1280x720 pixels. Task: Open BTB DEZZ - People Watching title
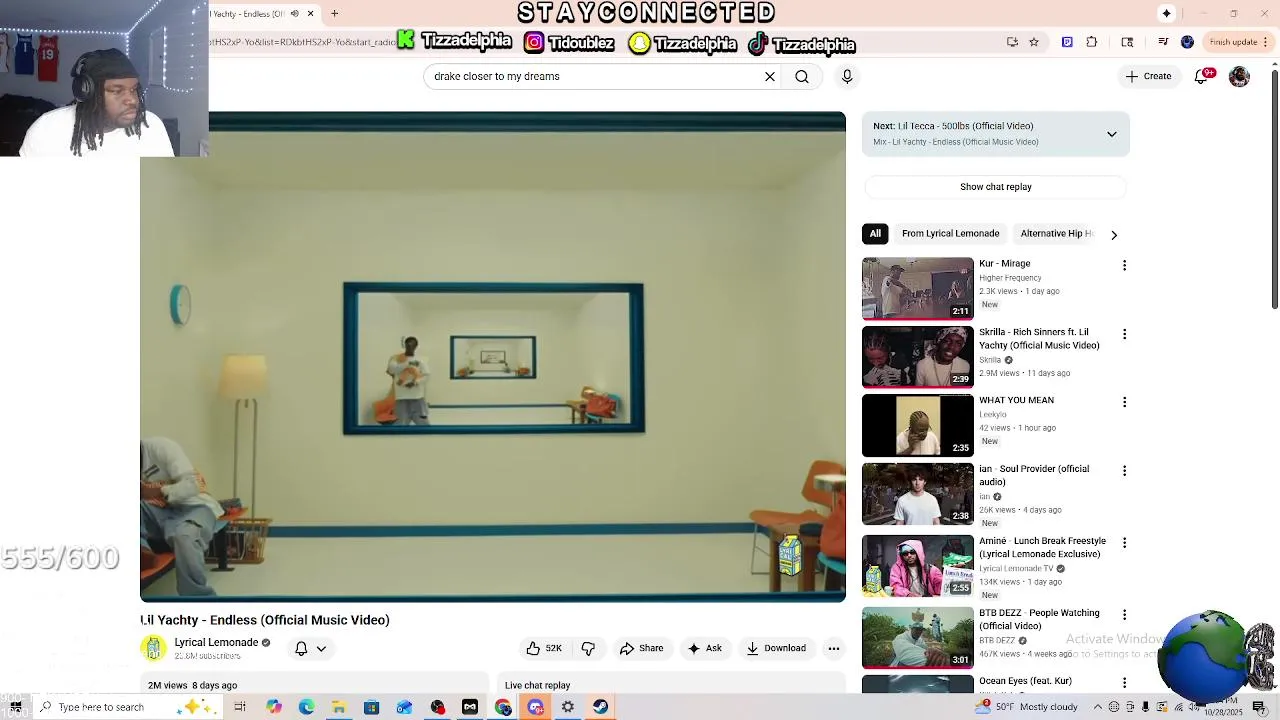(1039, 619)
